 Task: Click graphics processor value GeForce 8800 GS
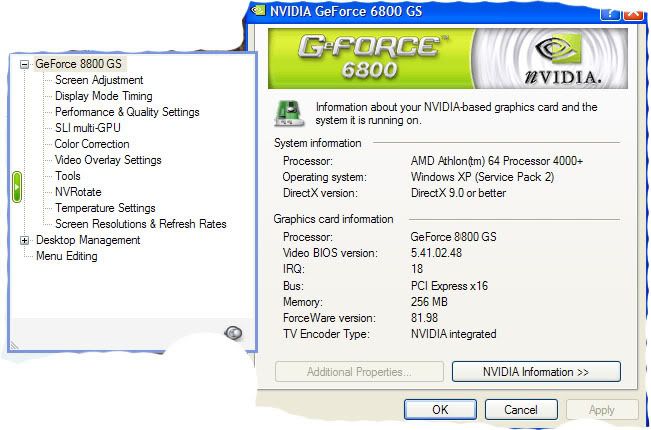[453, 237]
